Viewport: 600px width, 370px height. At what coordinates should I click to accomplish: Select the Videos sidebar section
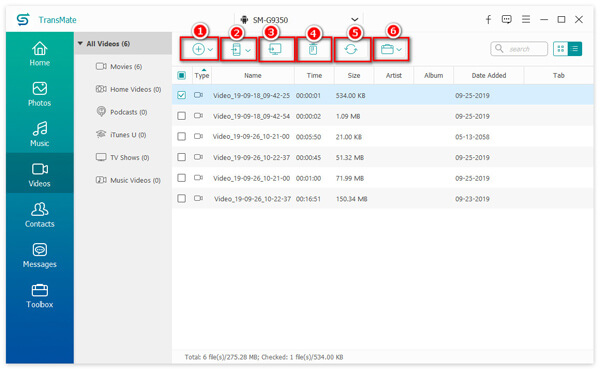[x=40, y=174]
